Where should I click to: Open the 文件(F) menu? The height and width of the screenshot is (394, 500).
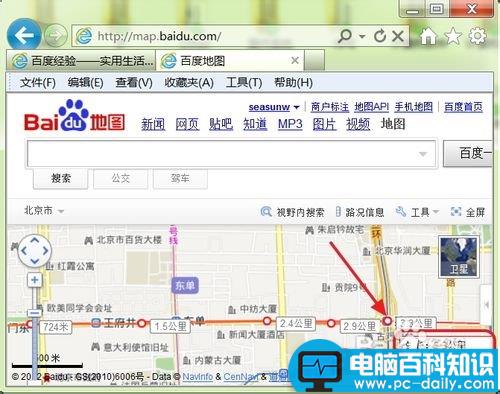[38, 82]
